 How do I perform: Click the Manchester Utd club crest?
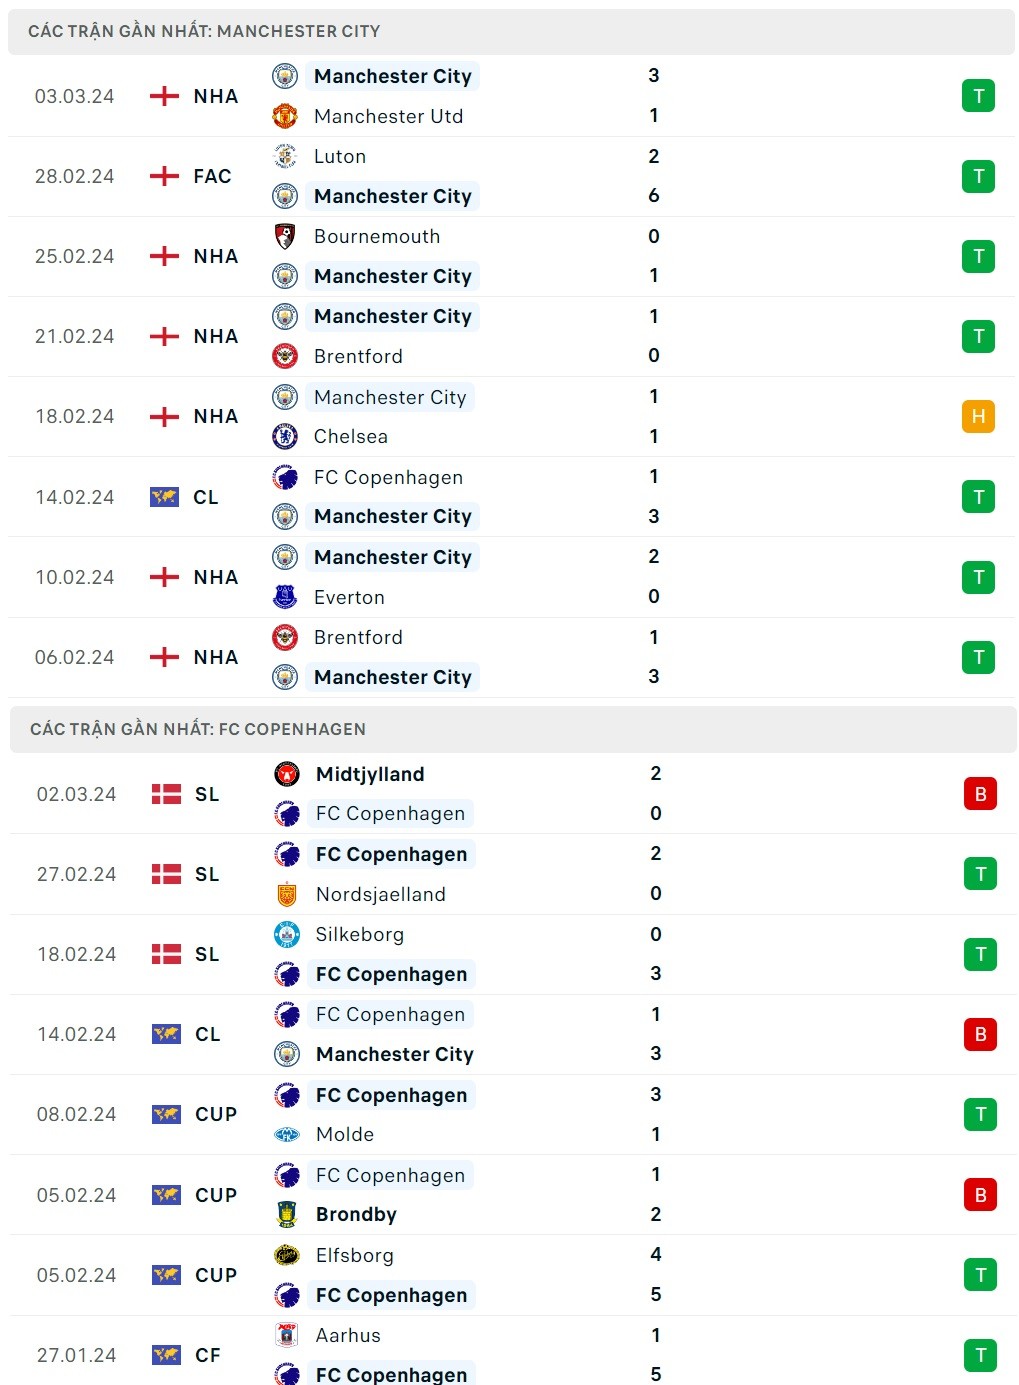[x=285, y=116]
